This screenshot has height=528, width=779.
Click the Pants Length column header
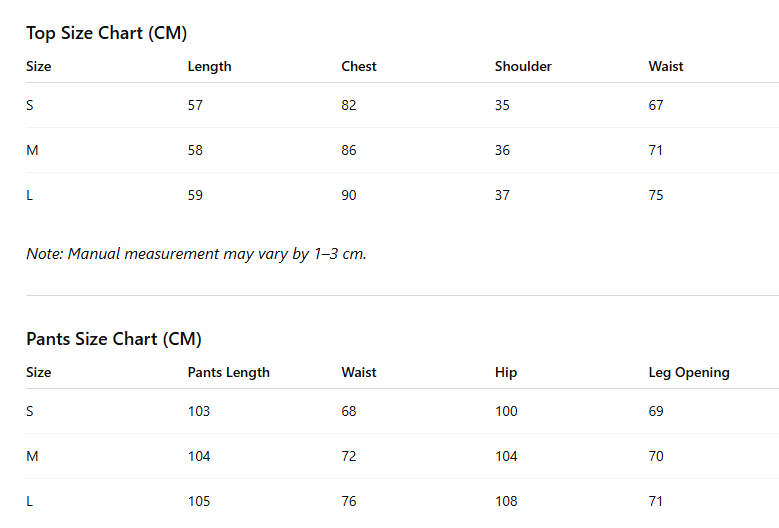click(x=229, y=373)
